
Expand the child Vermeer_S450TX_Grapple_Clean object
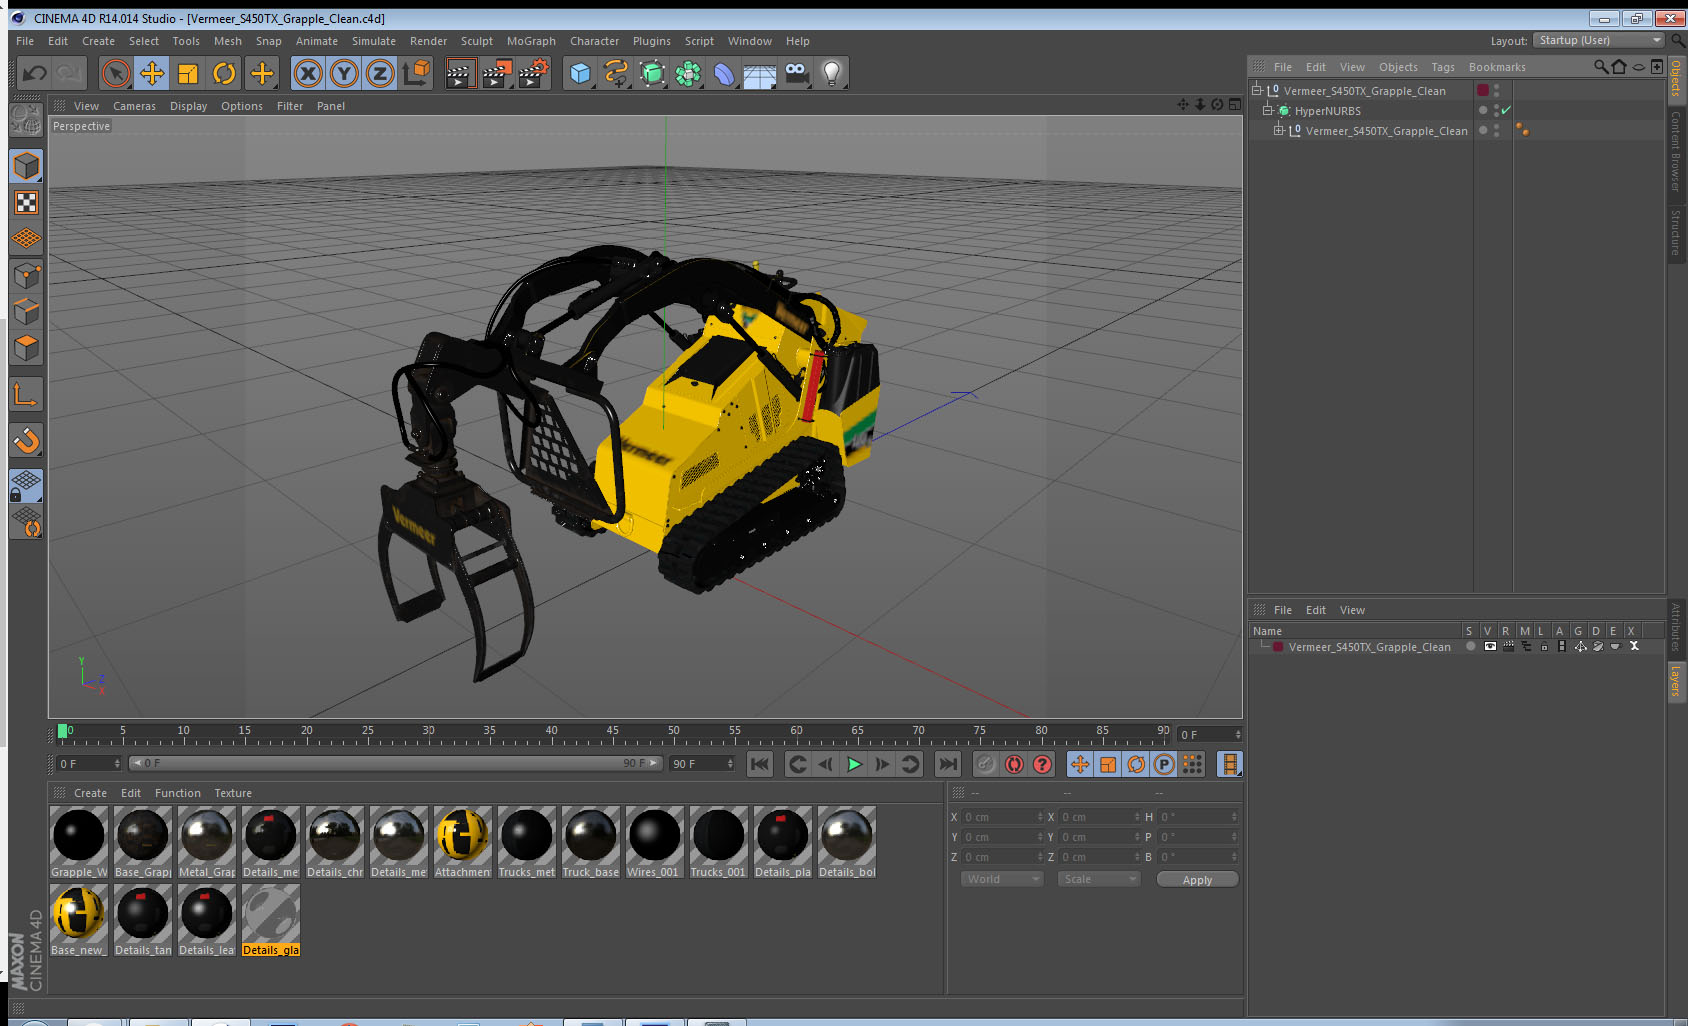(1278, 130)
